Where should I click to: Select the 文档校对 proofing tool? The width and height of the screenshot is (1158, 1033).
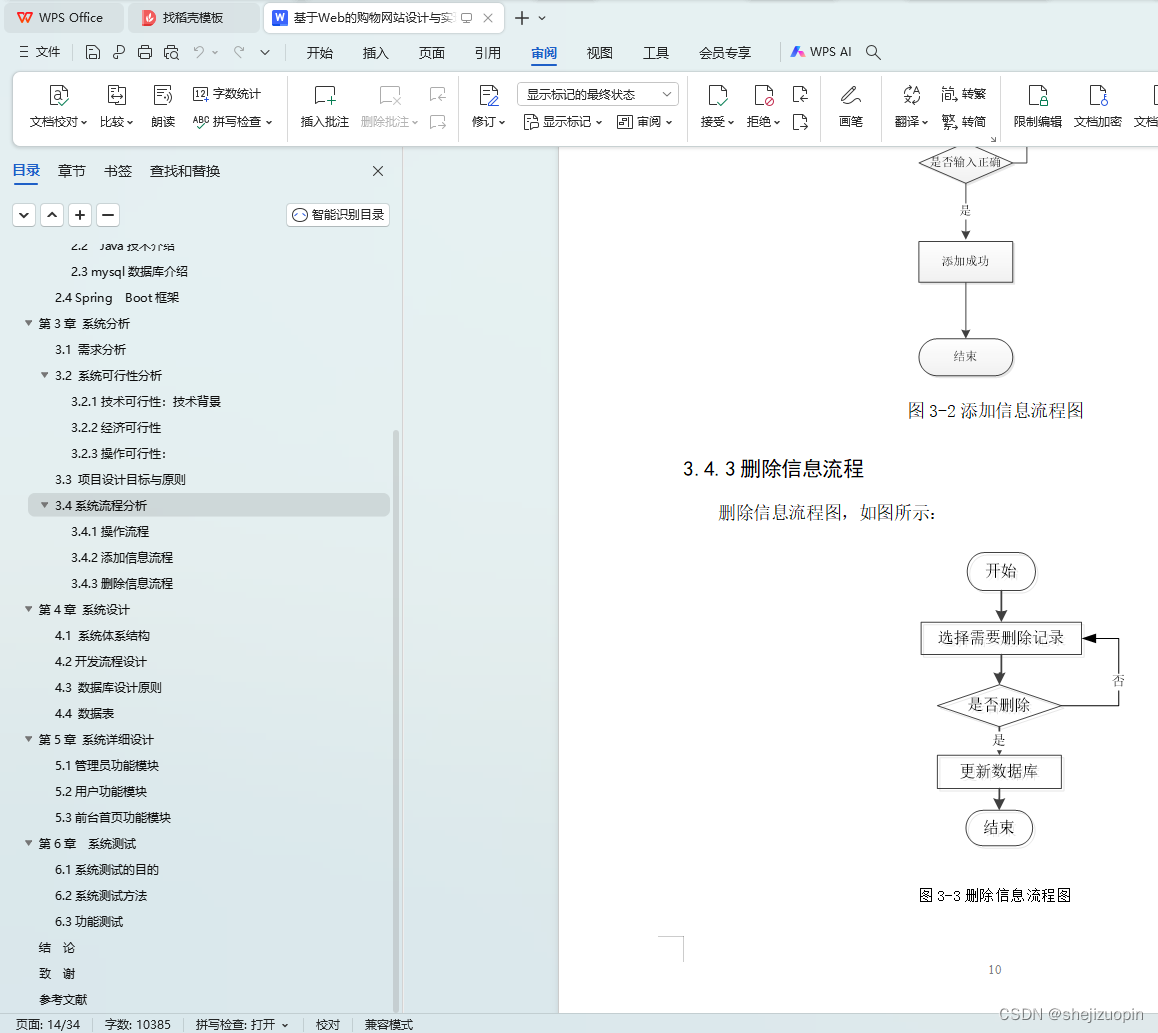click(x=59, y=107)
